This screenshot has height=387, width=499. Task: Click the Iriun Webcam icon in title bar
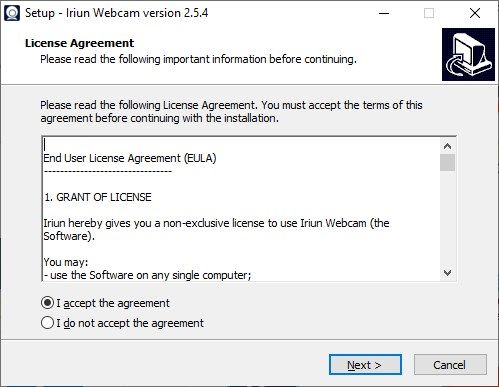[12, 13]
